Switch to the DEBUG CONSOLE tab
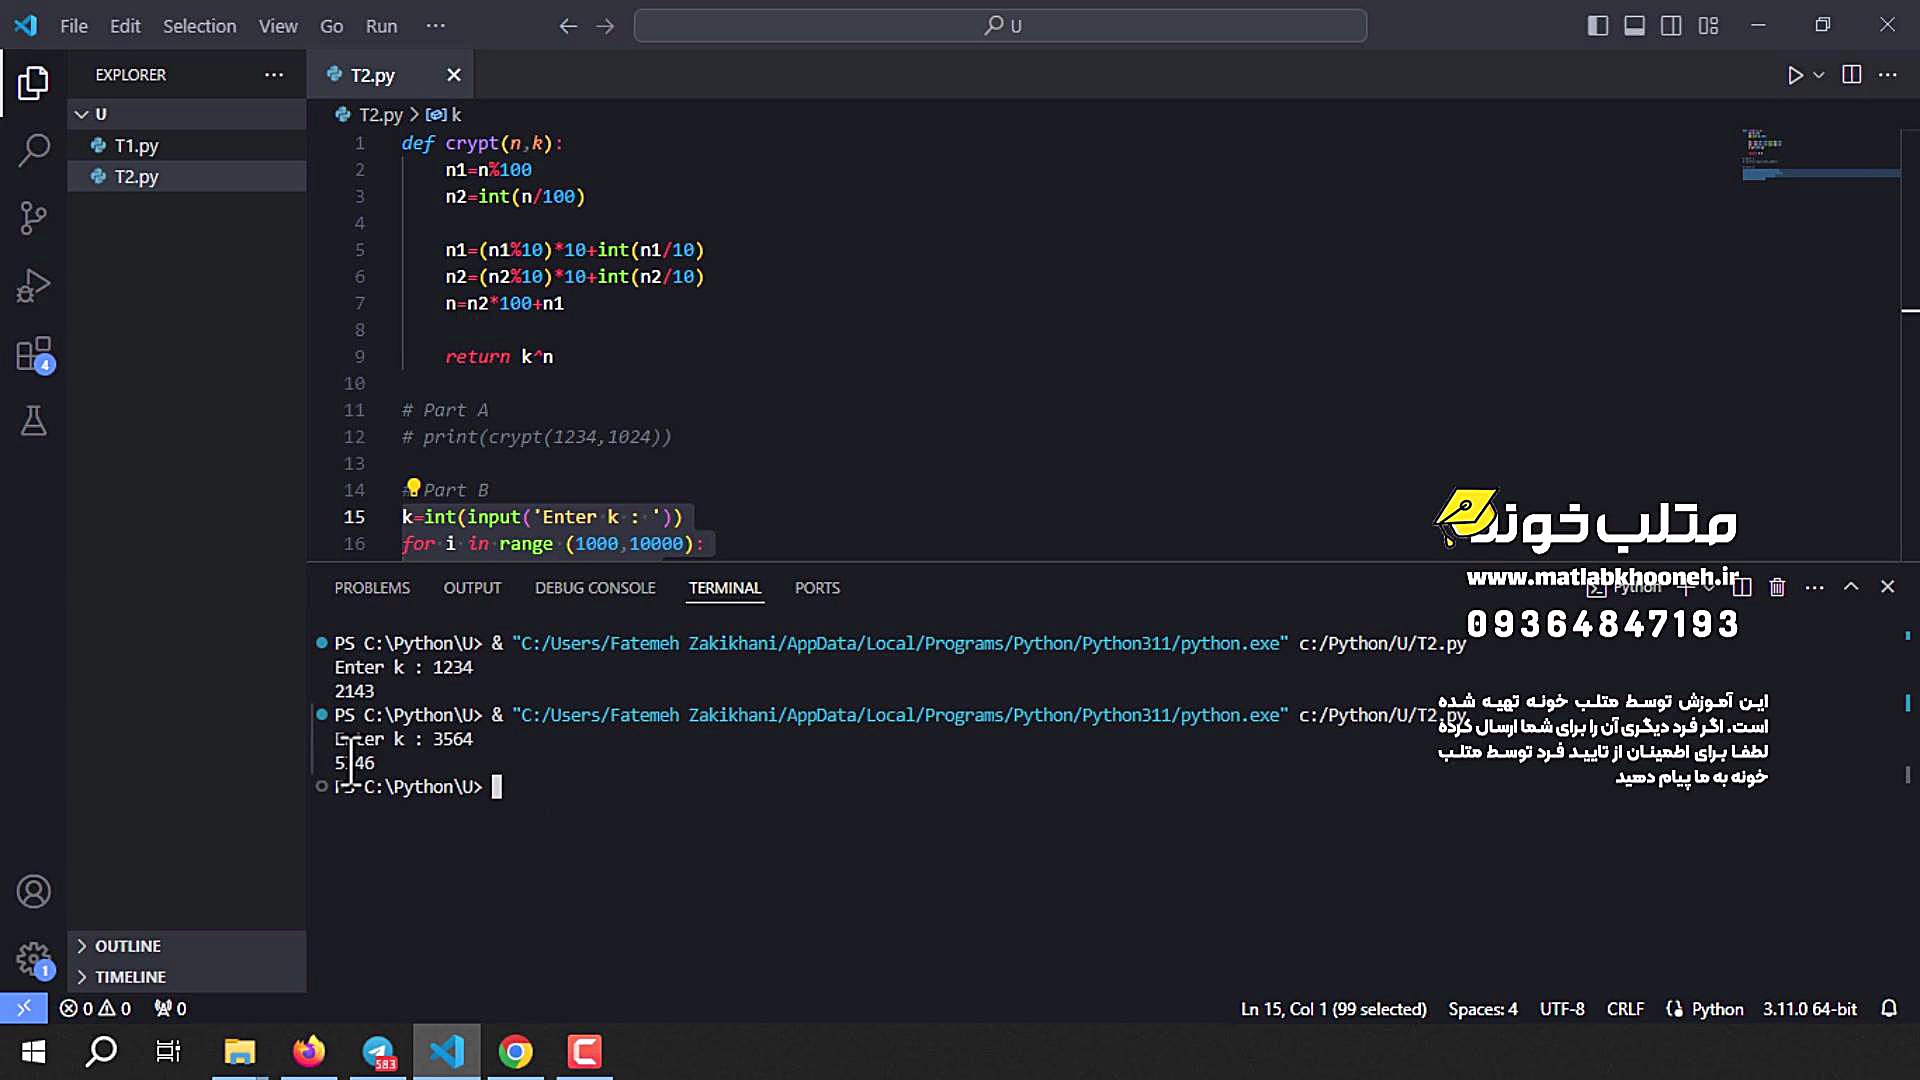Viewport: 1920px width, 1080px height. coord(595,588)
